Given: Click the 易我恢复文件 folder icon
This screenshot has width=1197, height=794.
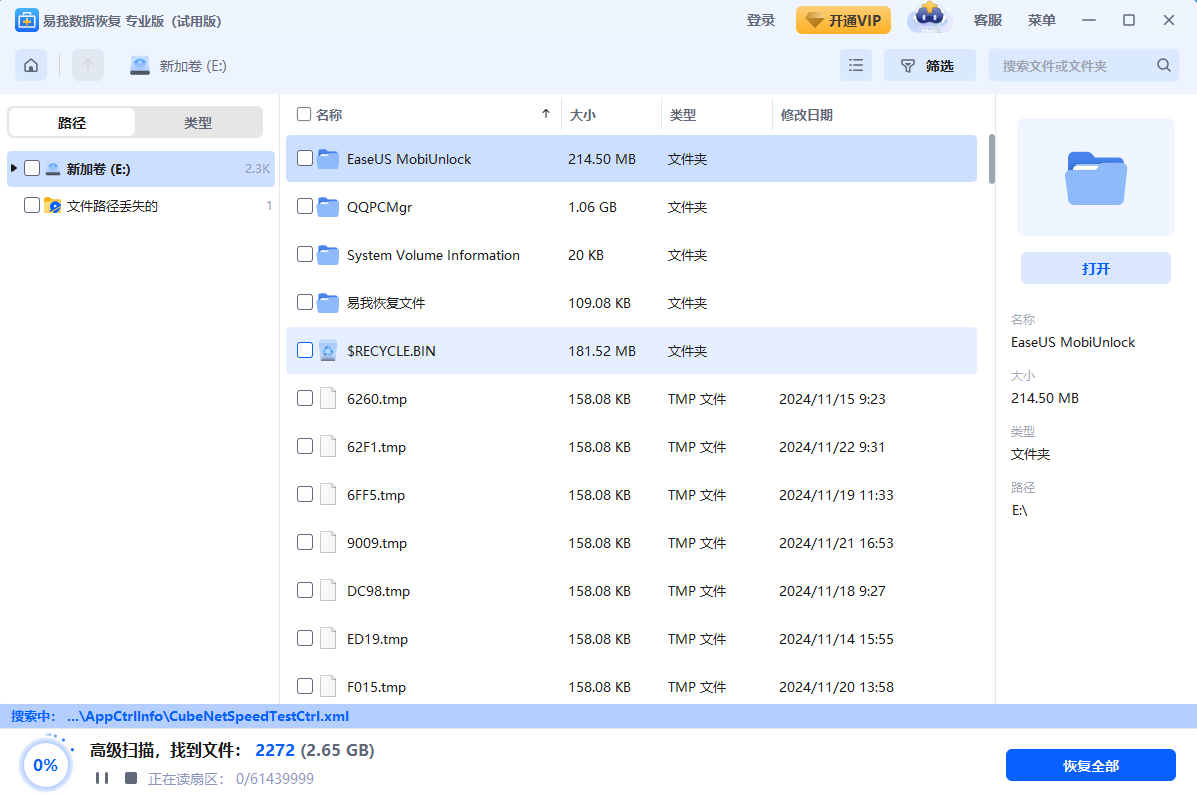Looking at the screenshot, I should 328,303.
